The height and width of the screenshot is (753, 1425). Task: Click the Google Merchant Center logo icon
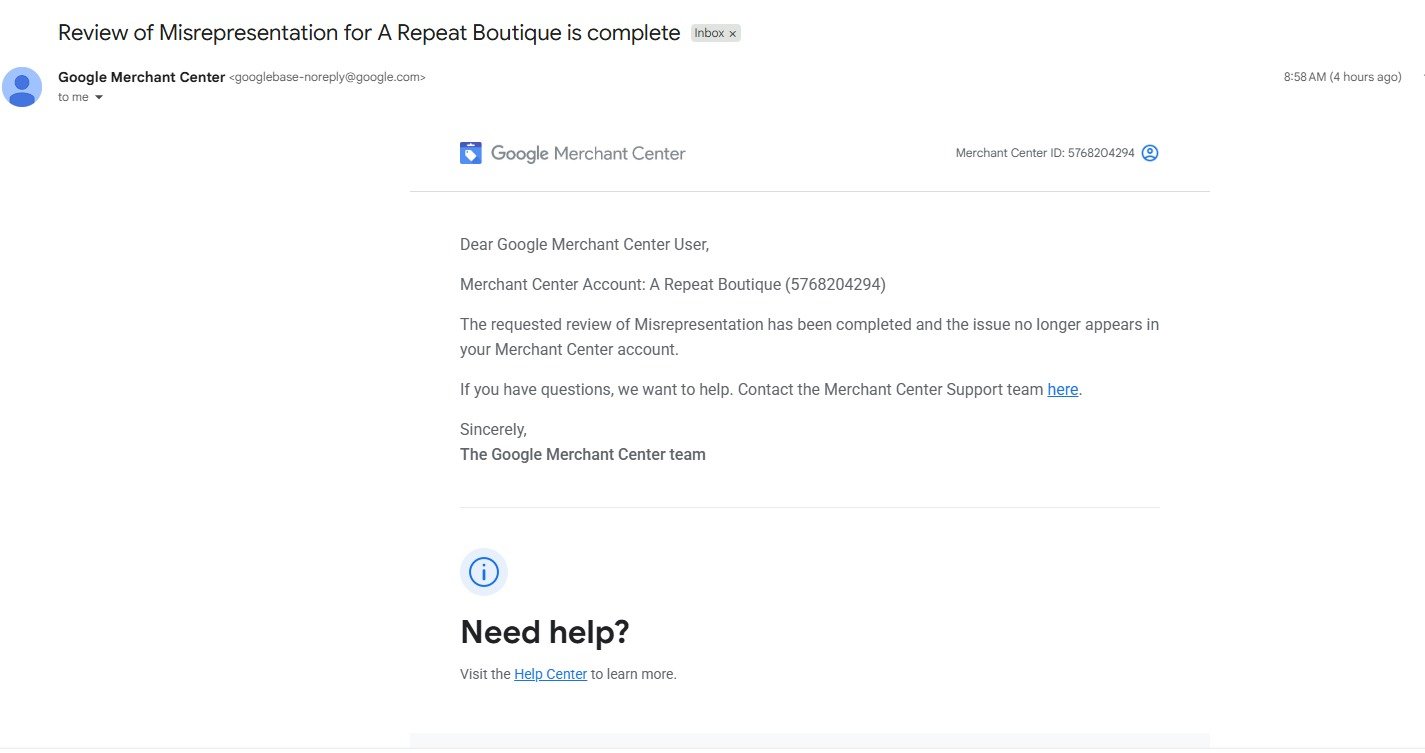point(471,153)
